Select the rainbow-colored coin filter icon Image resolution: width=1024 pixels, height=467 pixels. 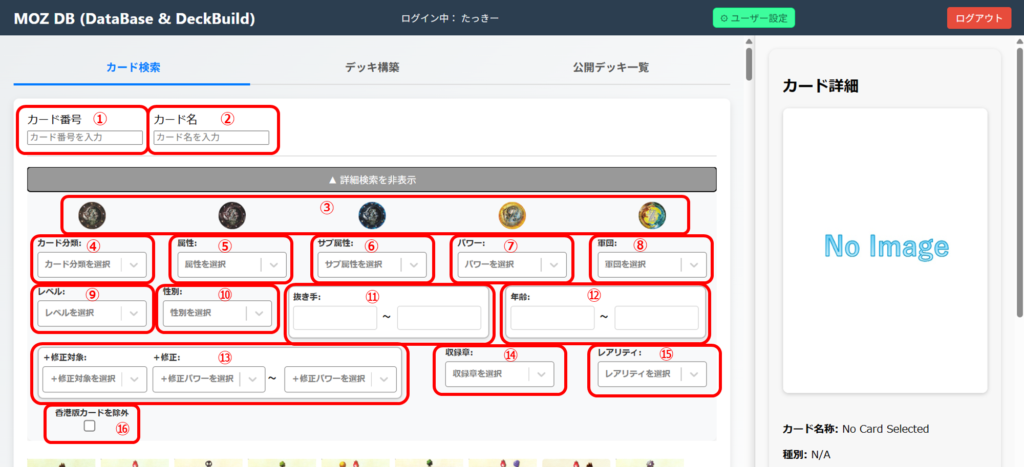[x=652, y=213]
